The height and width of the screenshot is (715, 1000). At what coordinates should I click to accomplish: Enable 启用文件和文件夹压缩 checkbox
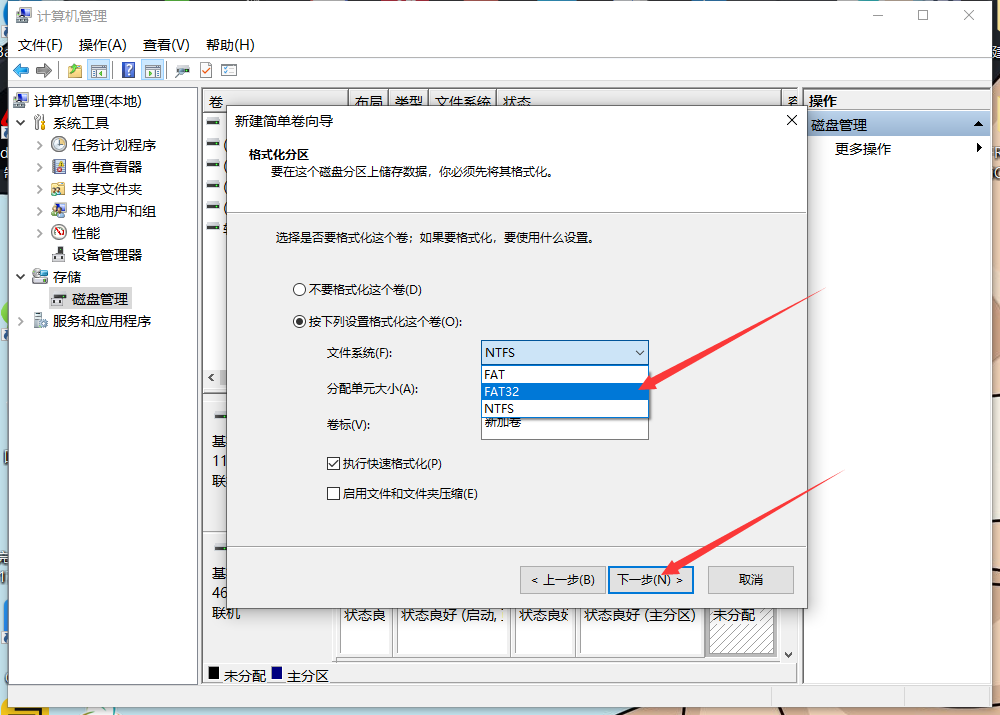(333, 494)
